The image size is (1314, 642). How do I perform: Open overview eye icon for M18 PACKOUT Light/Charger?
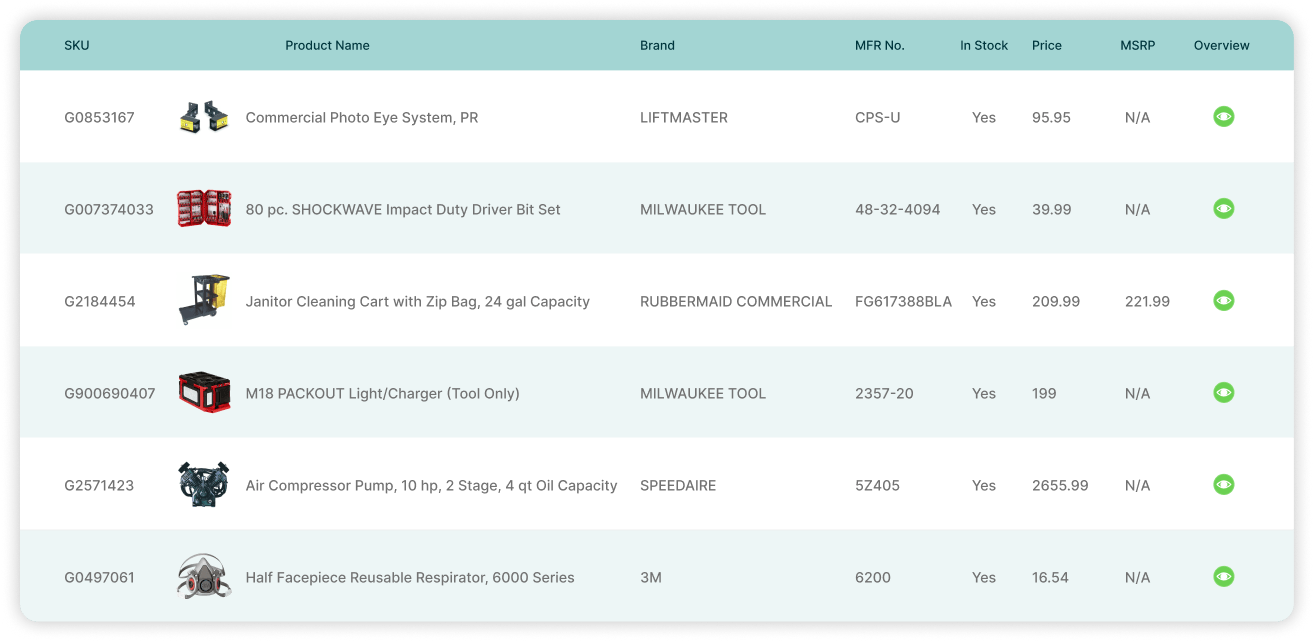pos(1223,393)
